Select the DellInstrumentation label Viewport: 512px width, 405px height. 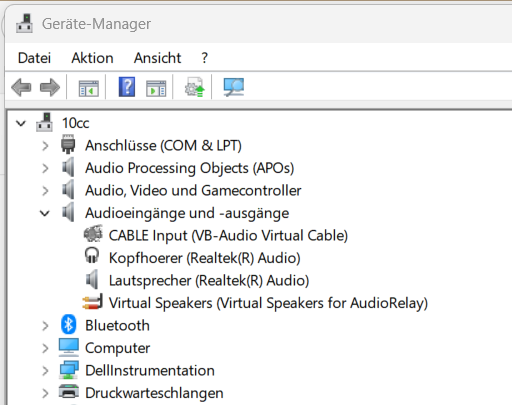(x=150, y=371)
